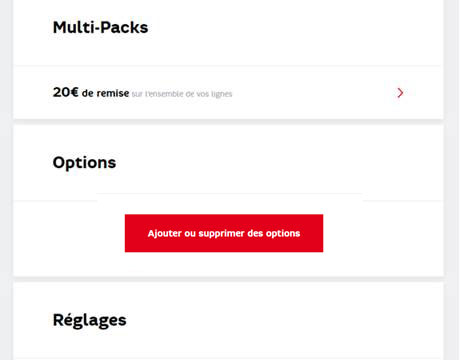The image size is (460, 360).
Task: Click the Réglages card at page bottom
Action: (x=228, y=322)
